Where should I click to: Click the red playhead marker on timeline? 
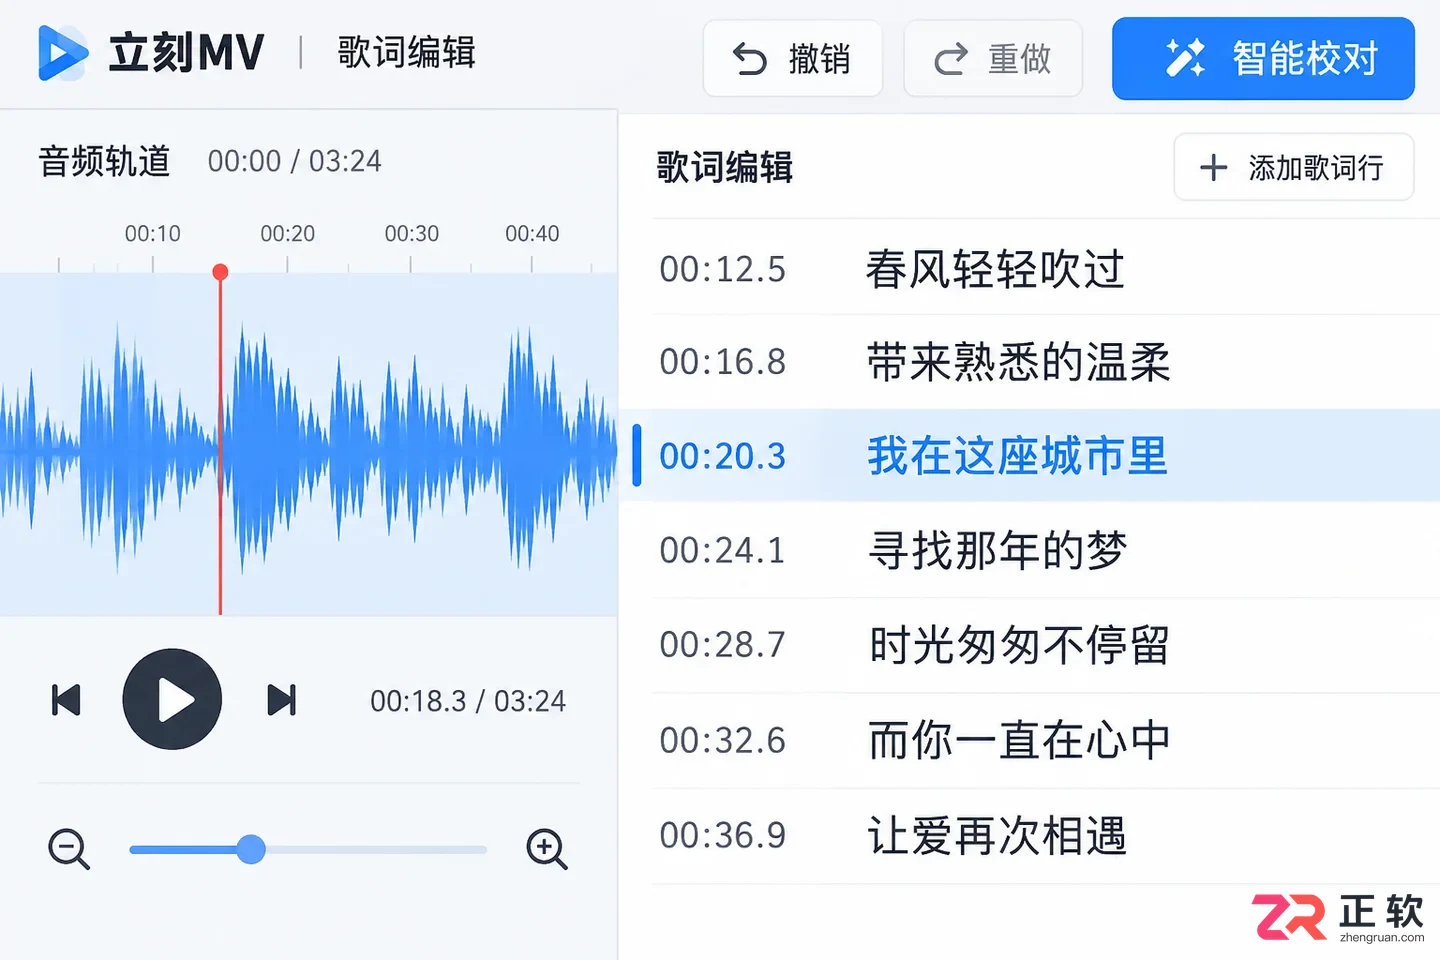coord(220,272)
